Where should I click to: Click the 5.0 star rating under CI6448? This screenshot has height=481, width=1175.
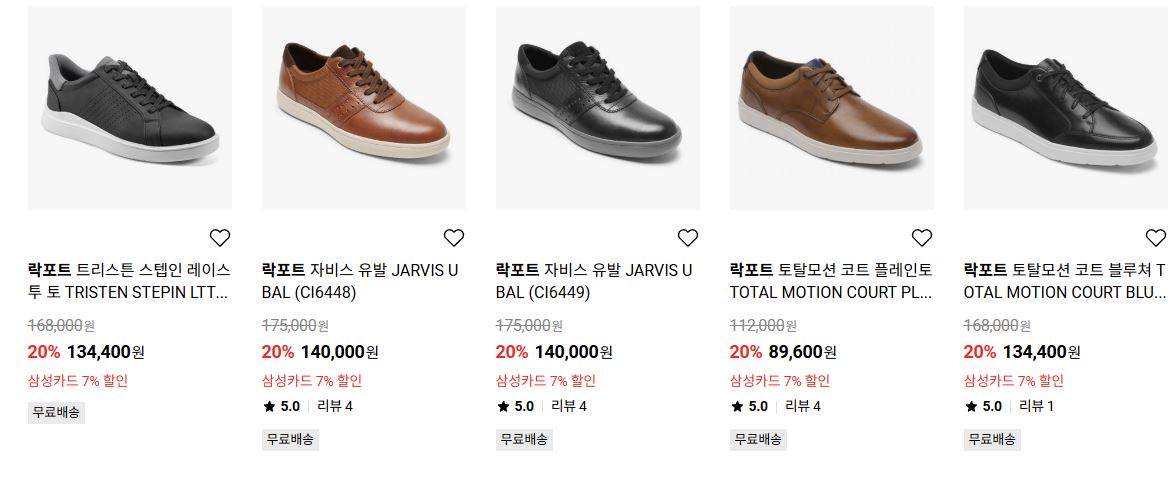[x=281, y=406]
